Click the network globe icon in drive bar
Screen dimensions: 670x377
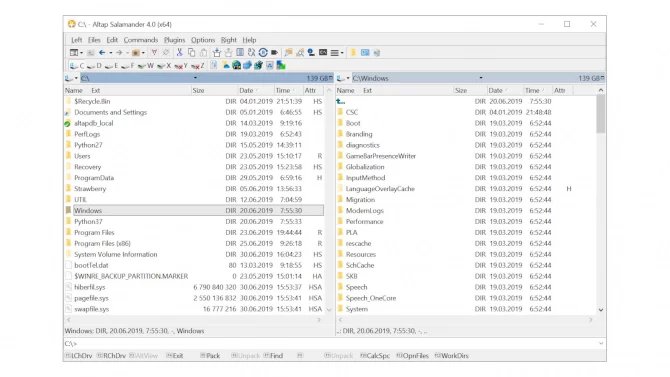pyautogui.click(x=236, y=65)
